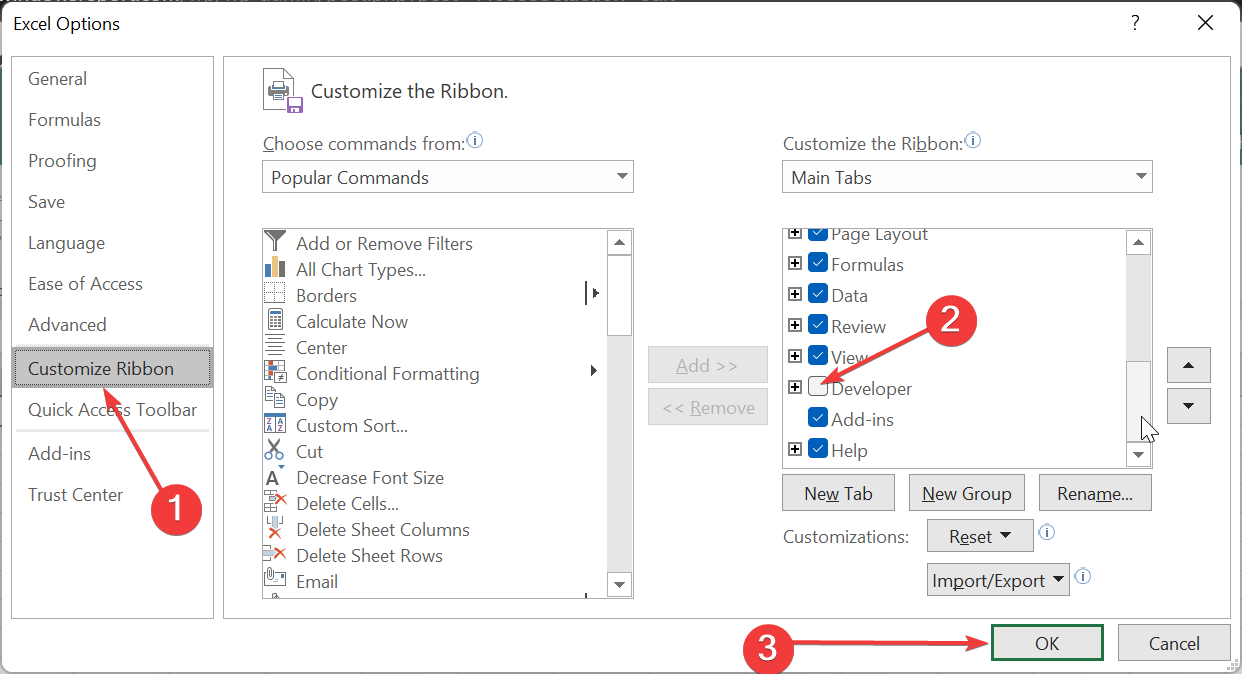The image size is (1242, 674).
Task: Click the New Group button
Action: click(x=966, y=493)
